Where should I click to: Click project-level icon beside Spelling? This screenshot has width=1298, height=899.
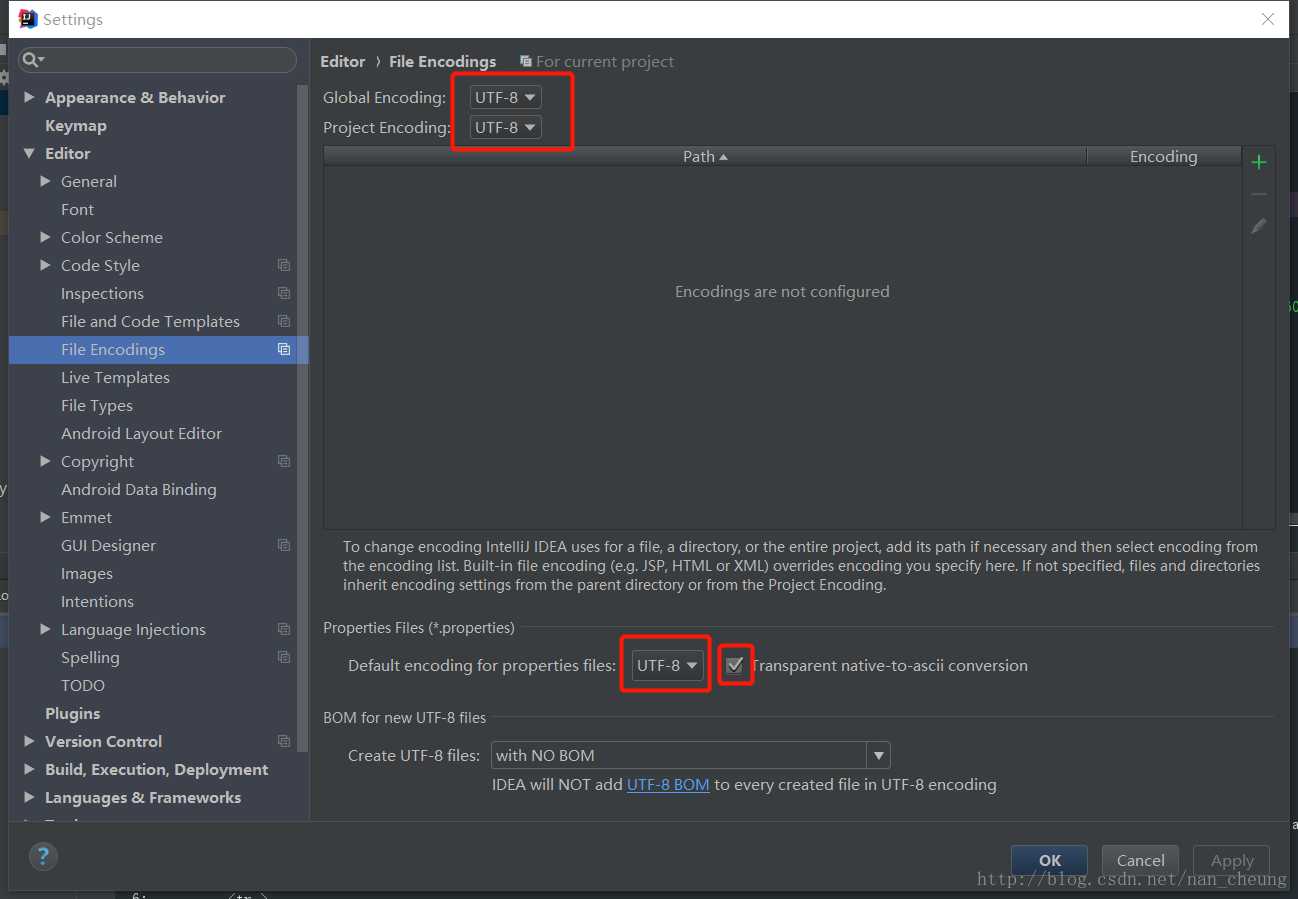(284, 657)
